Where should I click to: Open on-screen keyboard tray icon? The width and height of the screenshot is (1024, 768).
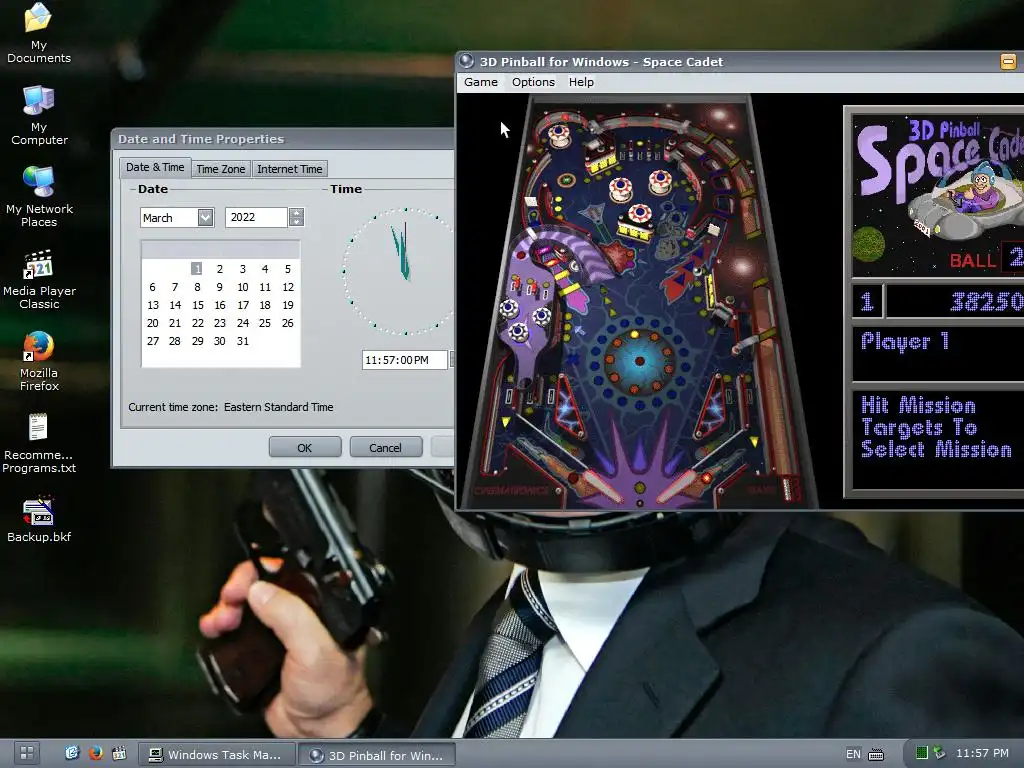point(876,754)
